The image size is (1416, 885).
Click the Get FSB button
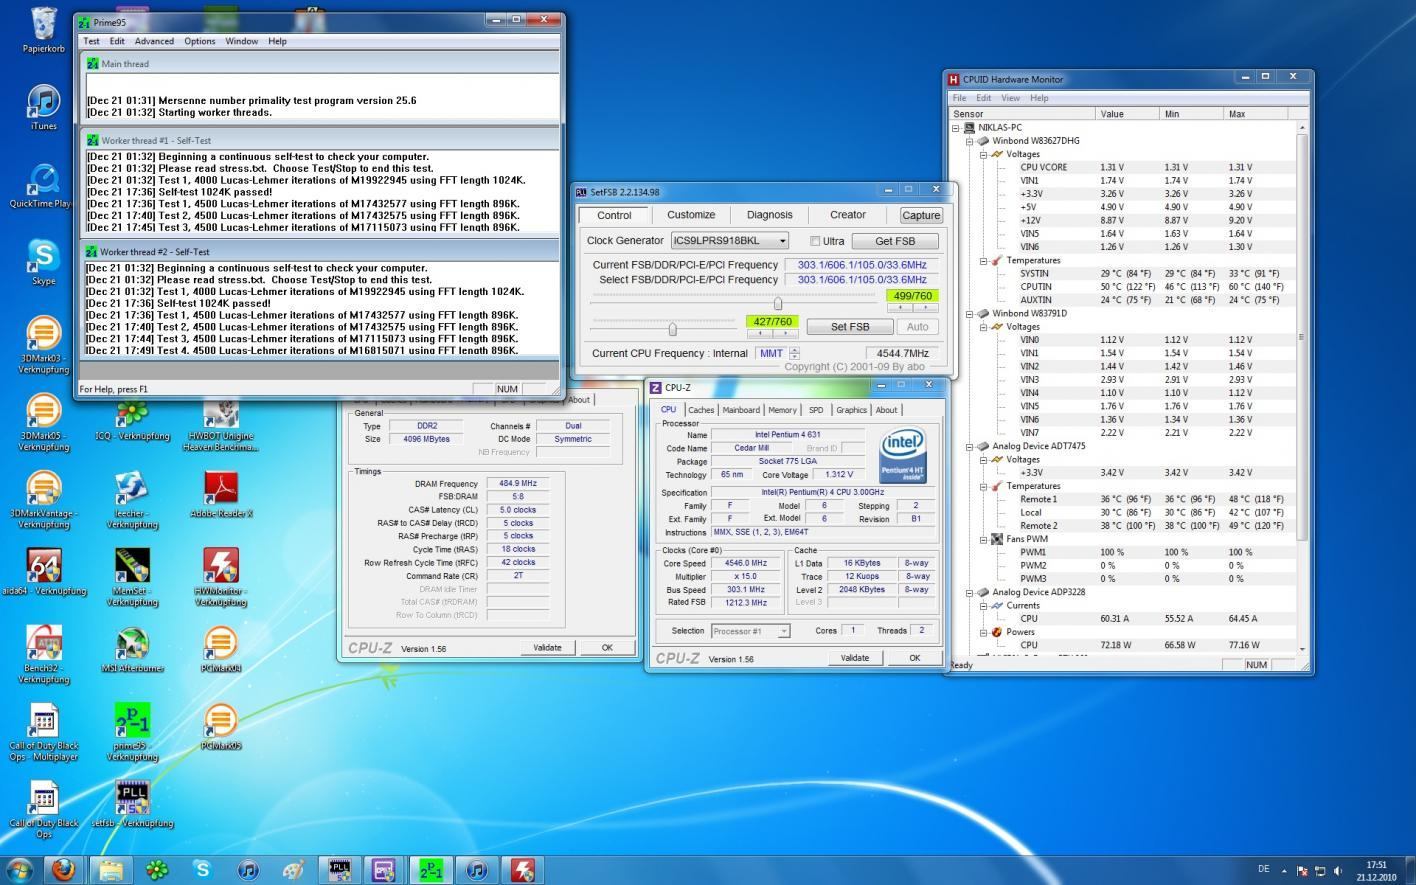895,241
